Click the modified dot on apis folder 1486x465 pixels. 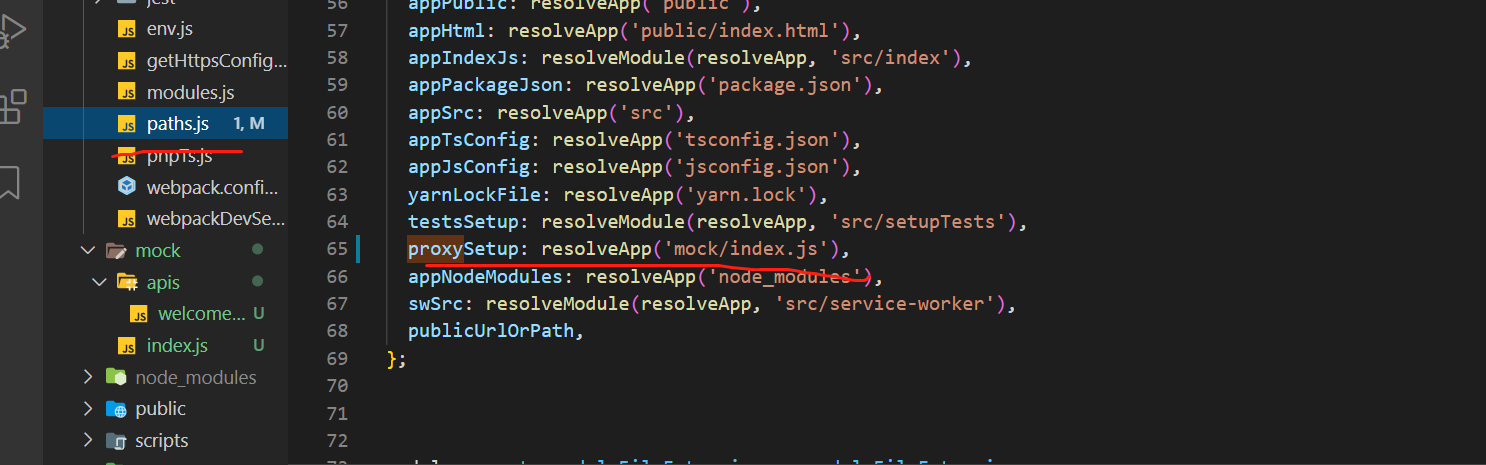click(258, 282)
